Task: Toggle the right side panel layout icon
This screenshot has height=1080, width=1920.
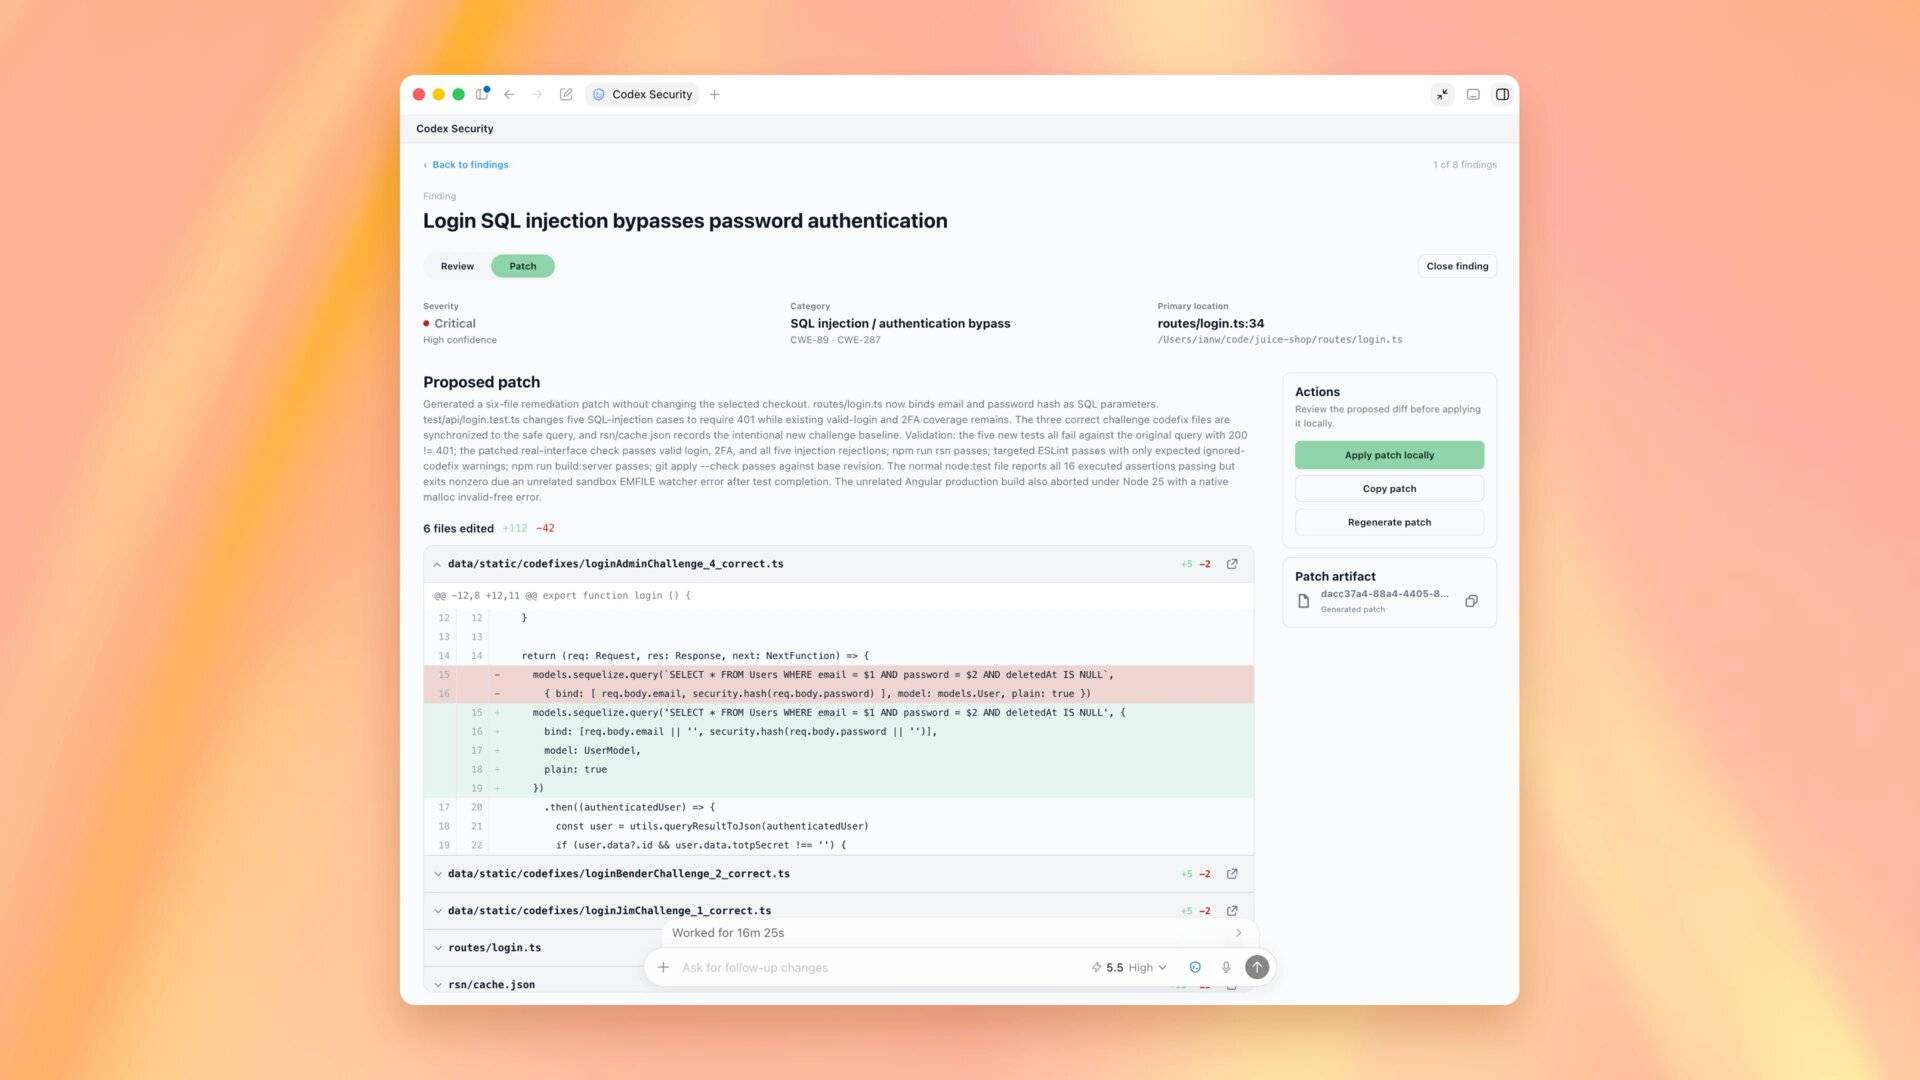Action: point(1502,94)
